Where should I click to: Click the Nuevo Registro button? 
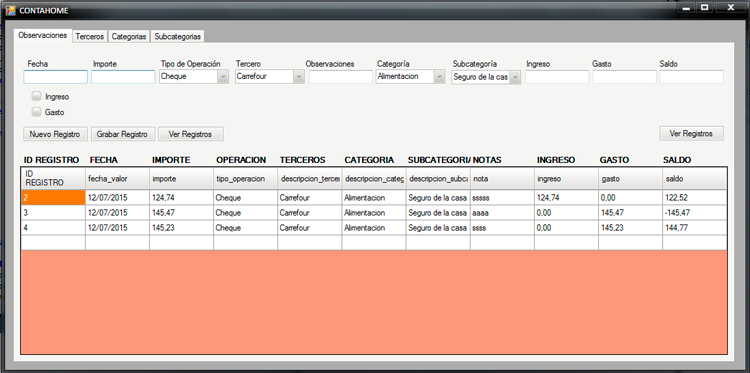(55, 134)
